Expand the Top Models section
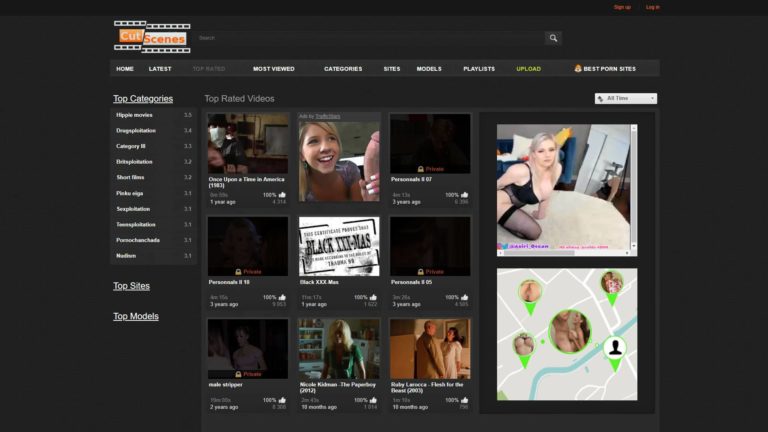Viewport: 768px width, 432px height. pos(135,317)
